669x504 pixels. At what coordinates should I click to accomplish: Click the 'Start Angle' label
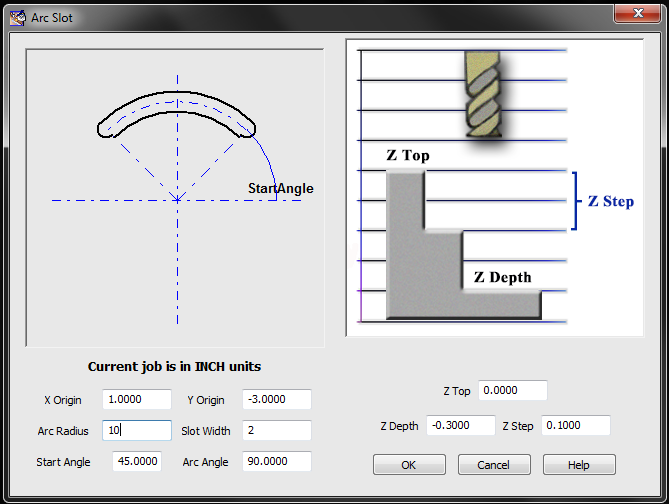click(x=63, y=462)
